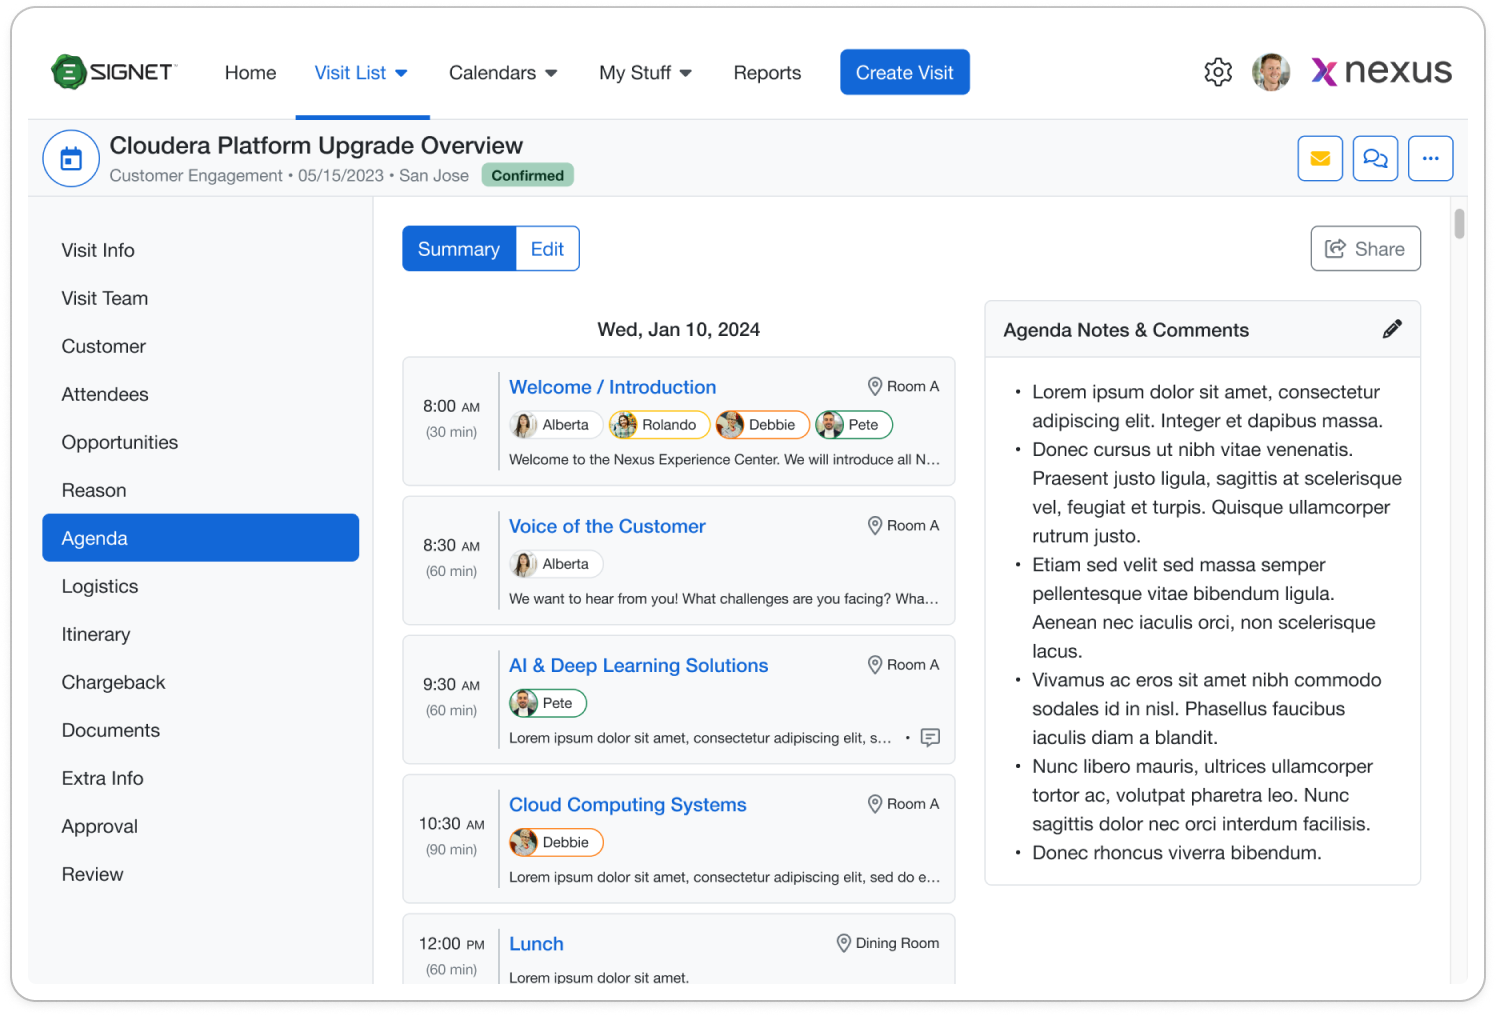Viewport: 1496px width, 1016px height.
Task: Select Debbie chip in Cloud Computing Systems
Action: tap(556, 842)
